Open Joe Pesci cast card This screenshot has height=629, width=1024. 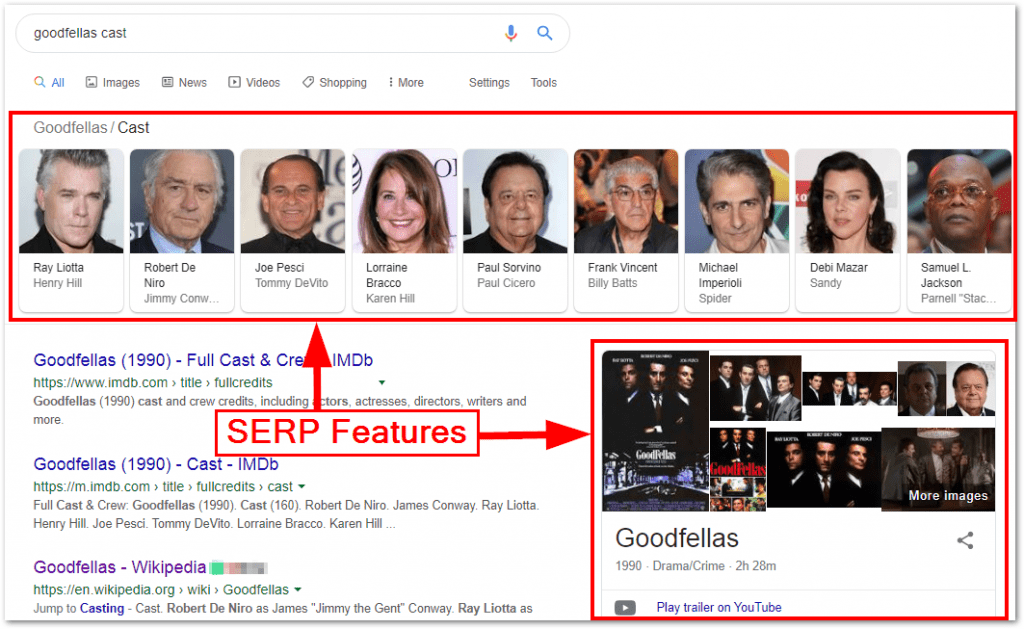(x=293, y=230)
